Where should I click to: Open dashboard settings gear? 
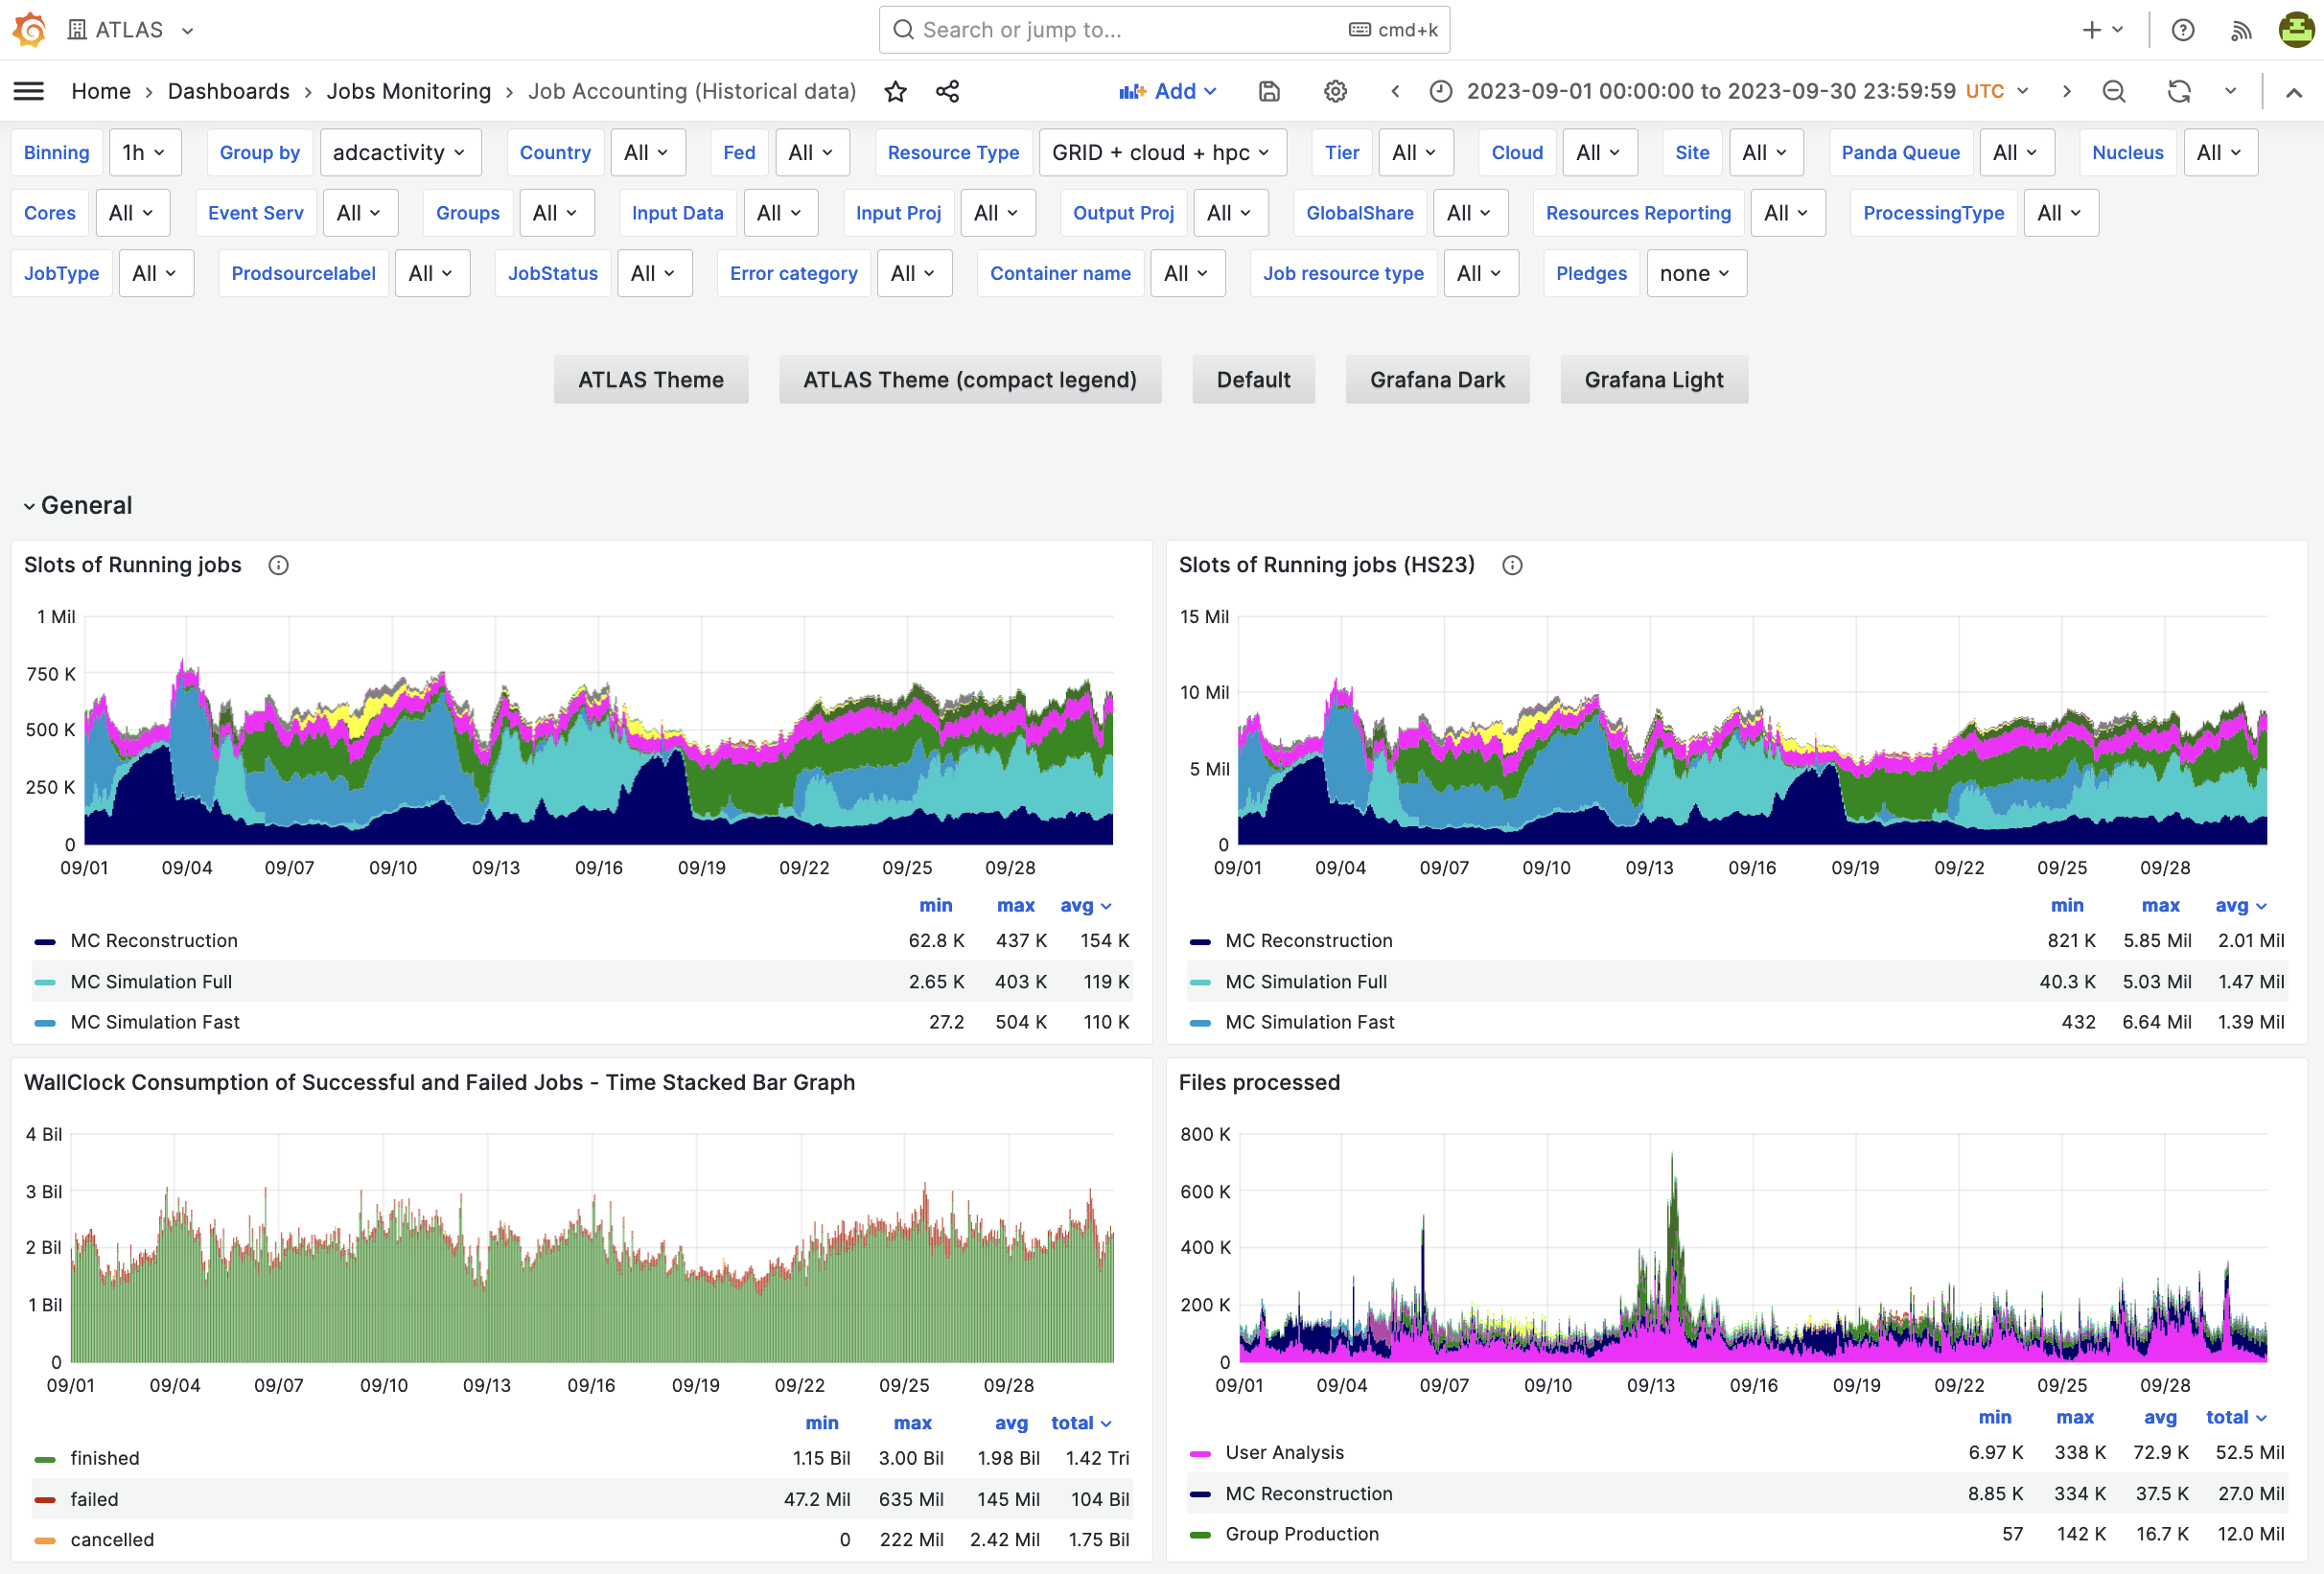click(1335, 91)
